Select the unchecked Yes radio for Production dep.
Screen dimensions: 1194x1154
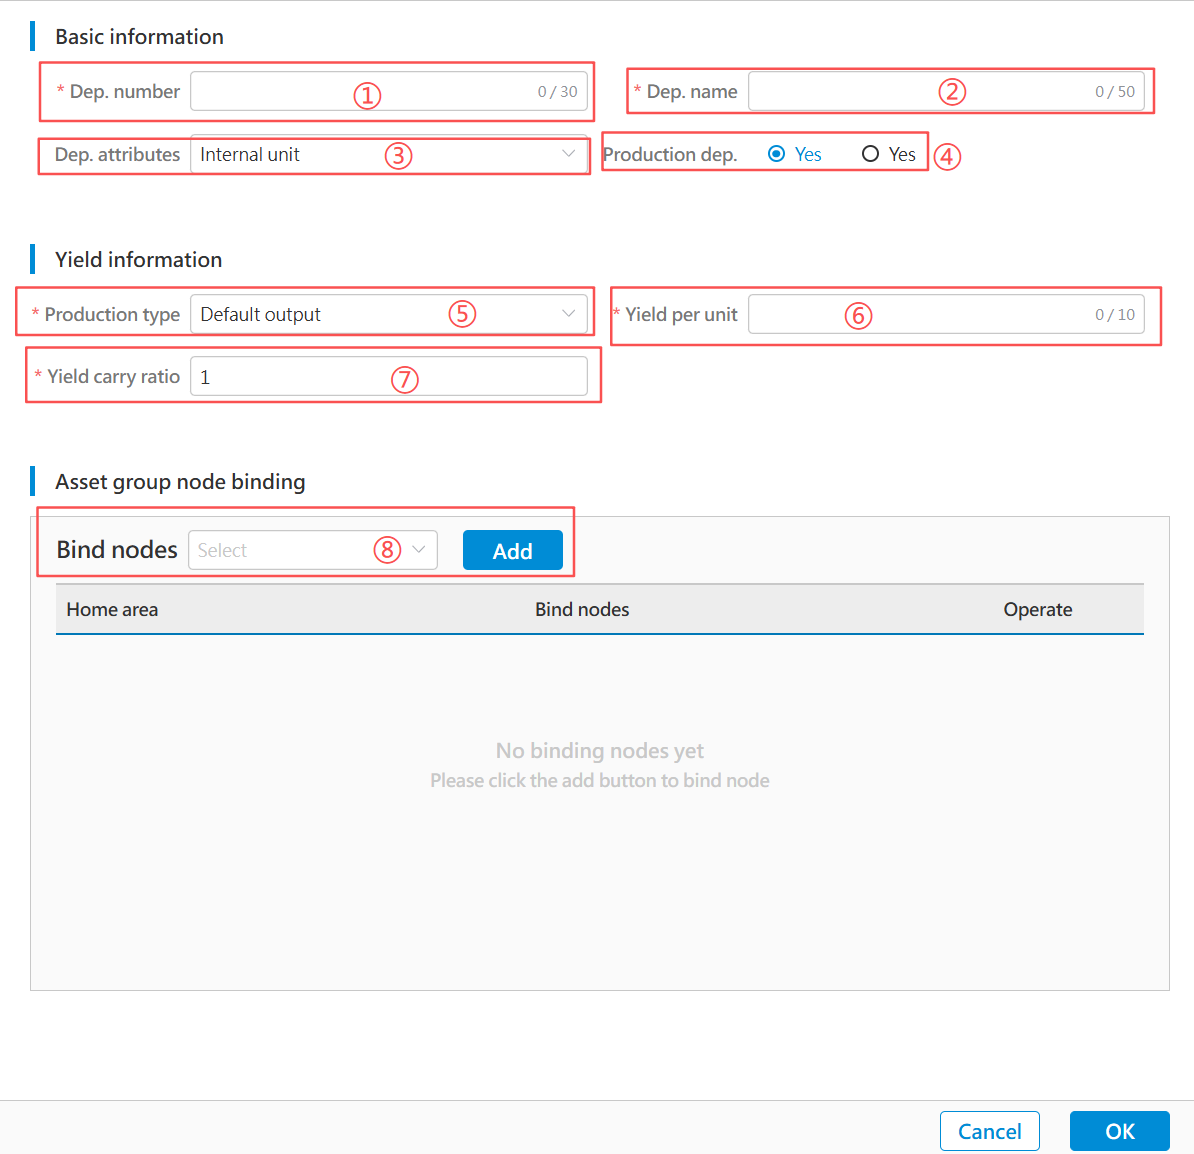pos(870,154)
